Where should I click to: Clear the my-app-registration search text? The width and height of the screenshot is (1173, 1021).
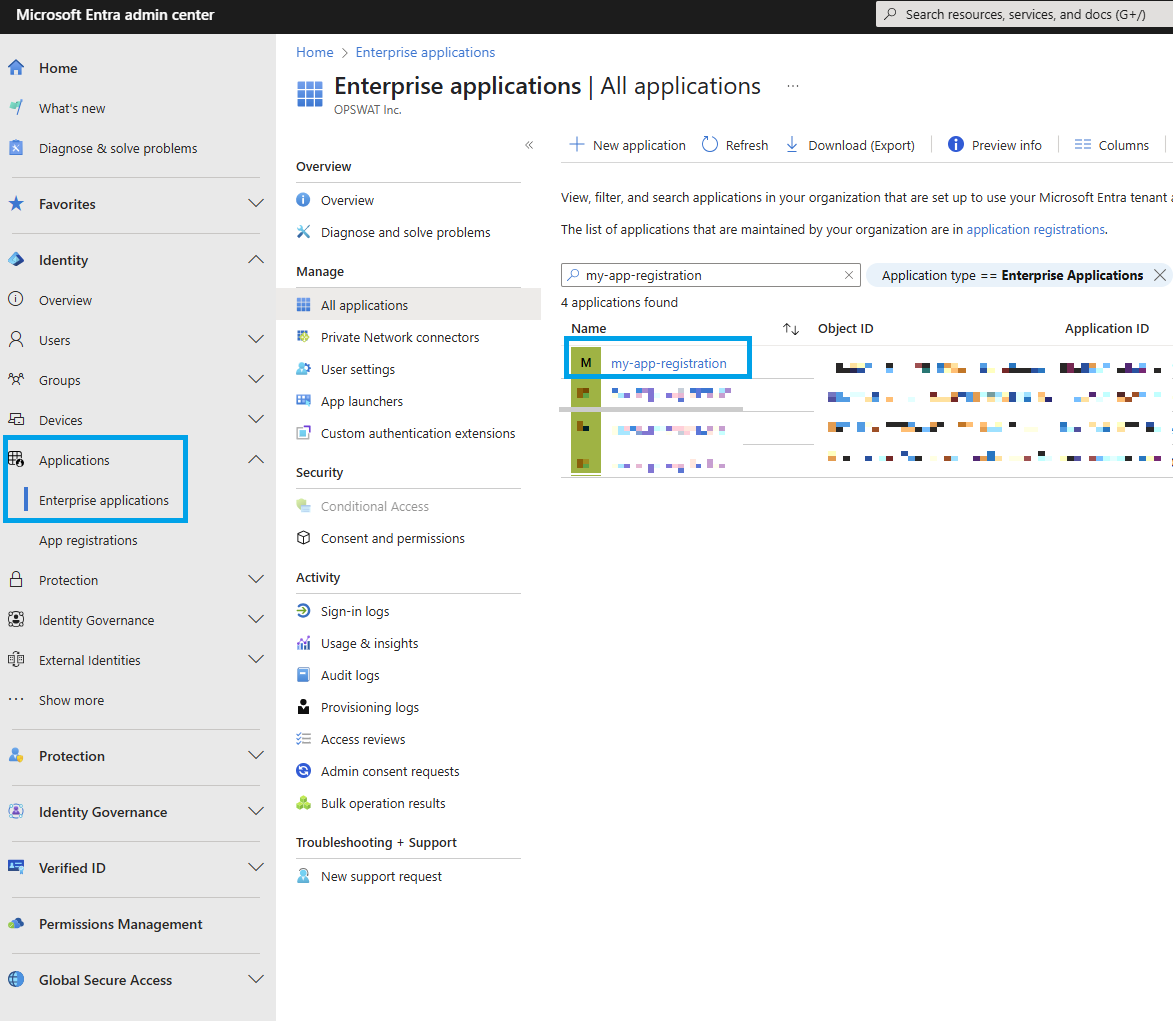pyautogui.click(x=848, y=275)
